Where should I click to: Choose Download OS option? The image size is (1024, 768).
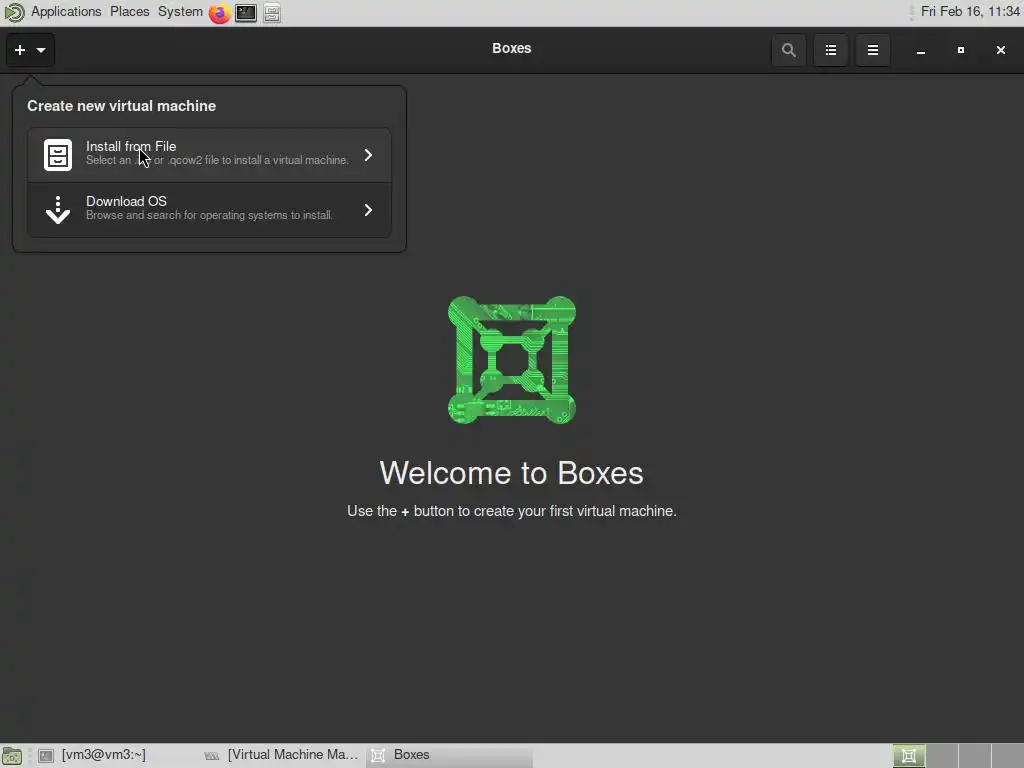click(209, 210)
